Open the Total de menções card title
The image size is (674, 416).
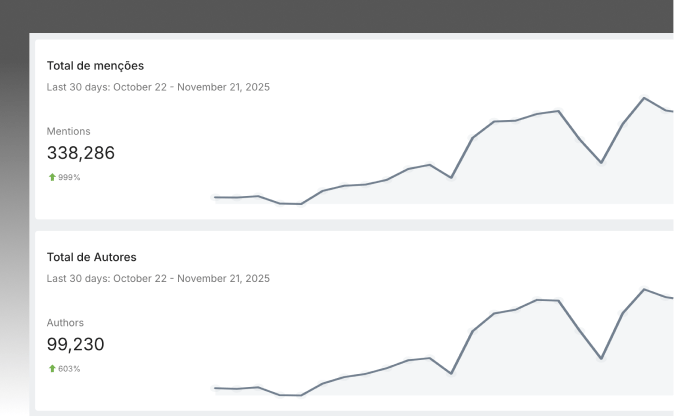point(95,65)
